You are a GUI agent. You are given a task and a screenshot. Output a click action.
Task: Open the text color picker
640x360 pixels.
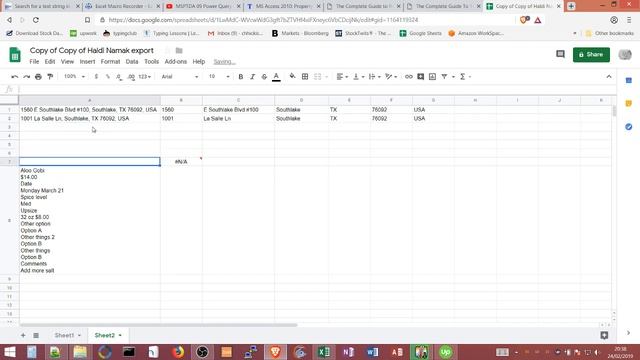(276, 77)
